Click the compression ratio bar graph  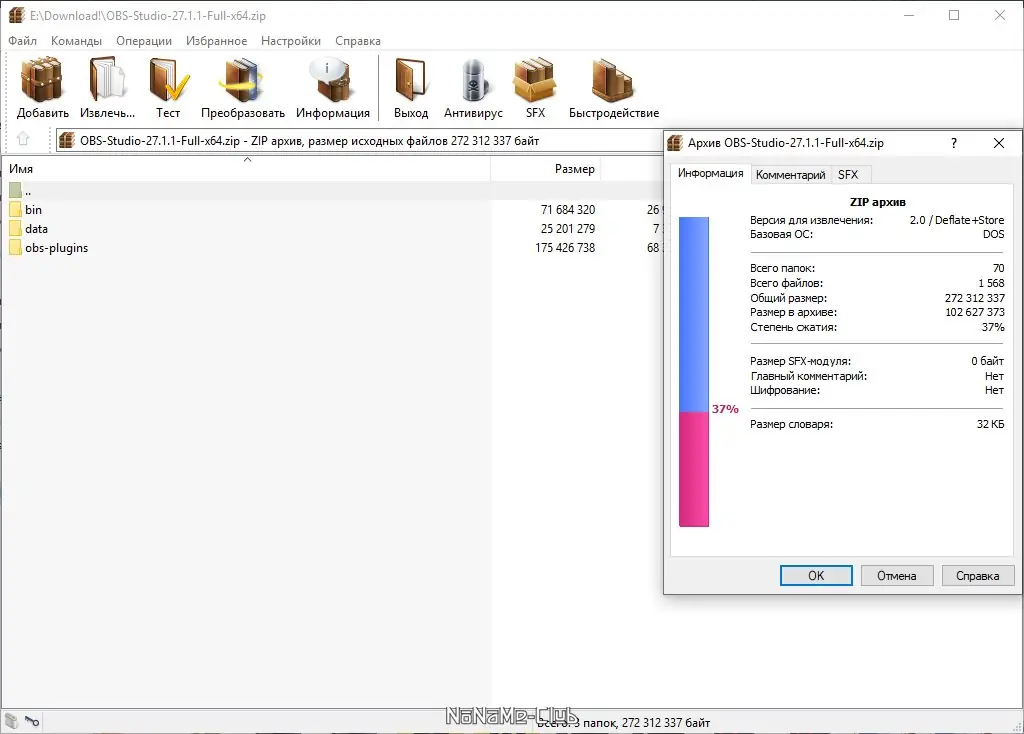(x=694, y=372)
